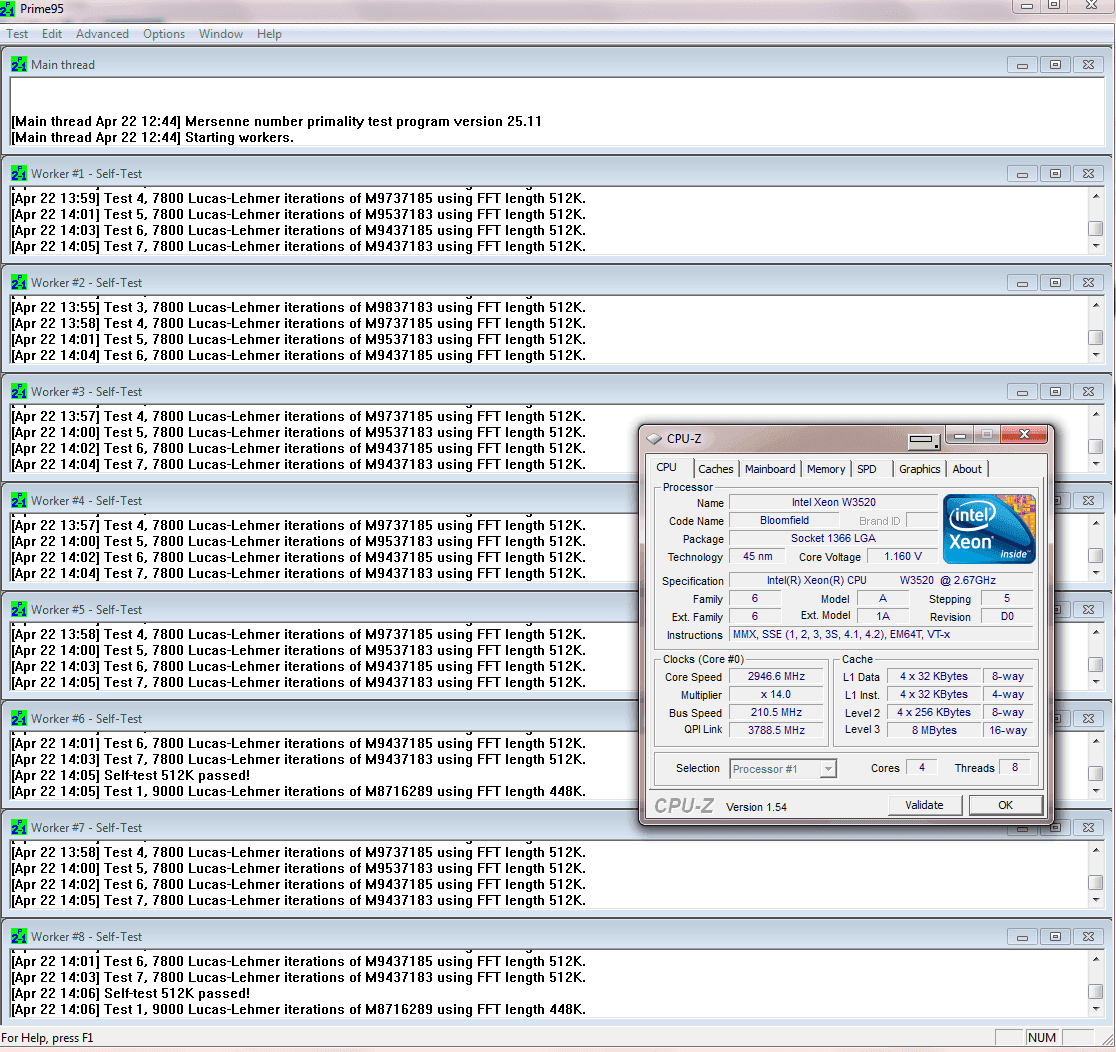The image size is (1116, 1052).
Task: Click the CPU-Z title bar icon
Action: tap(654, 438)
